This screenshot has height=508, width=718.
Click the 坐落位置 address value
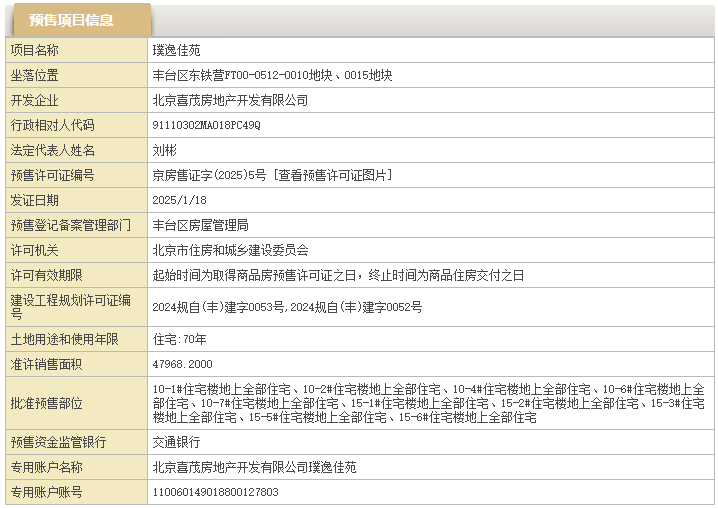tap(271, 75)
